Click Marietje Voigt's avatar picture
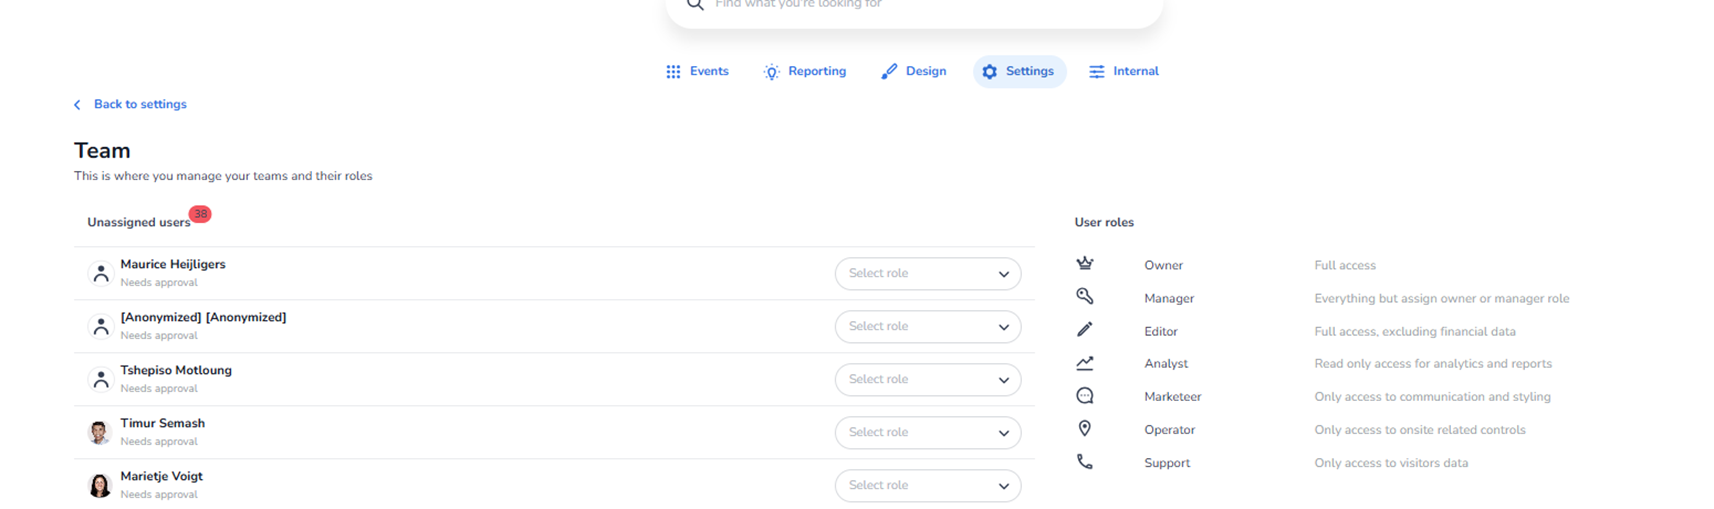The image size is (1714, 509). point(99,485)
